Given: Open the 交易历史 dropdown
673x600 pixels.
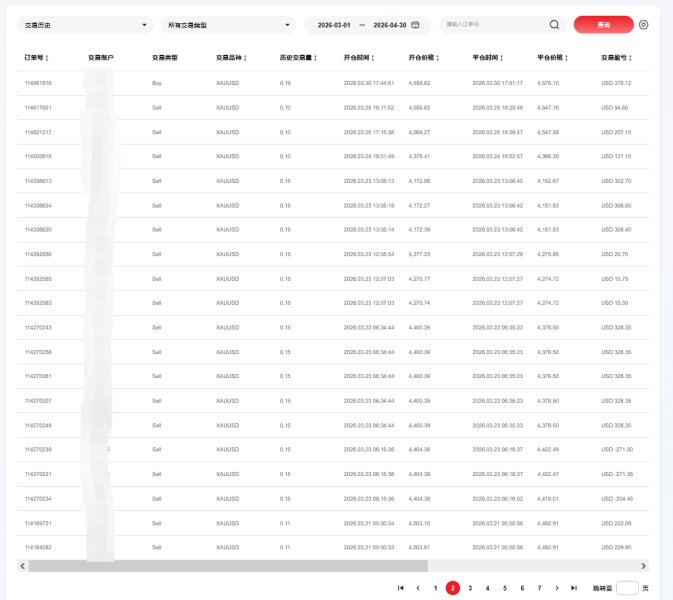Looking at the screenshot, I should tap(85, 25).
